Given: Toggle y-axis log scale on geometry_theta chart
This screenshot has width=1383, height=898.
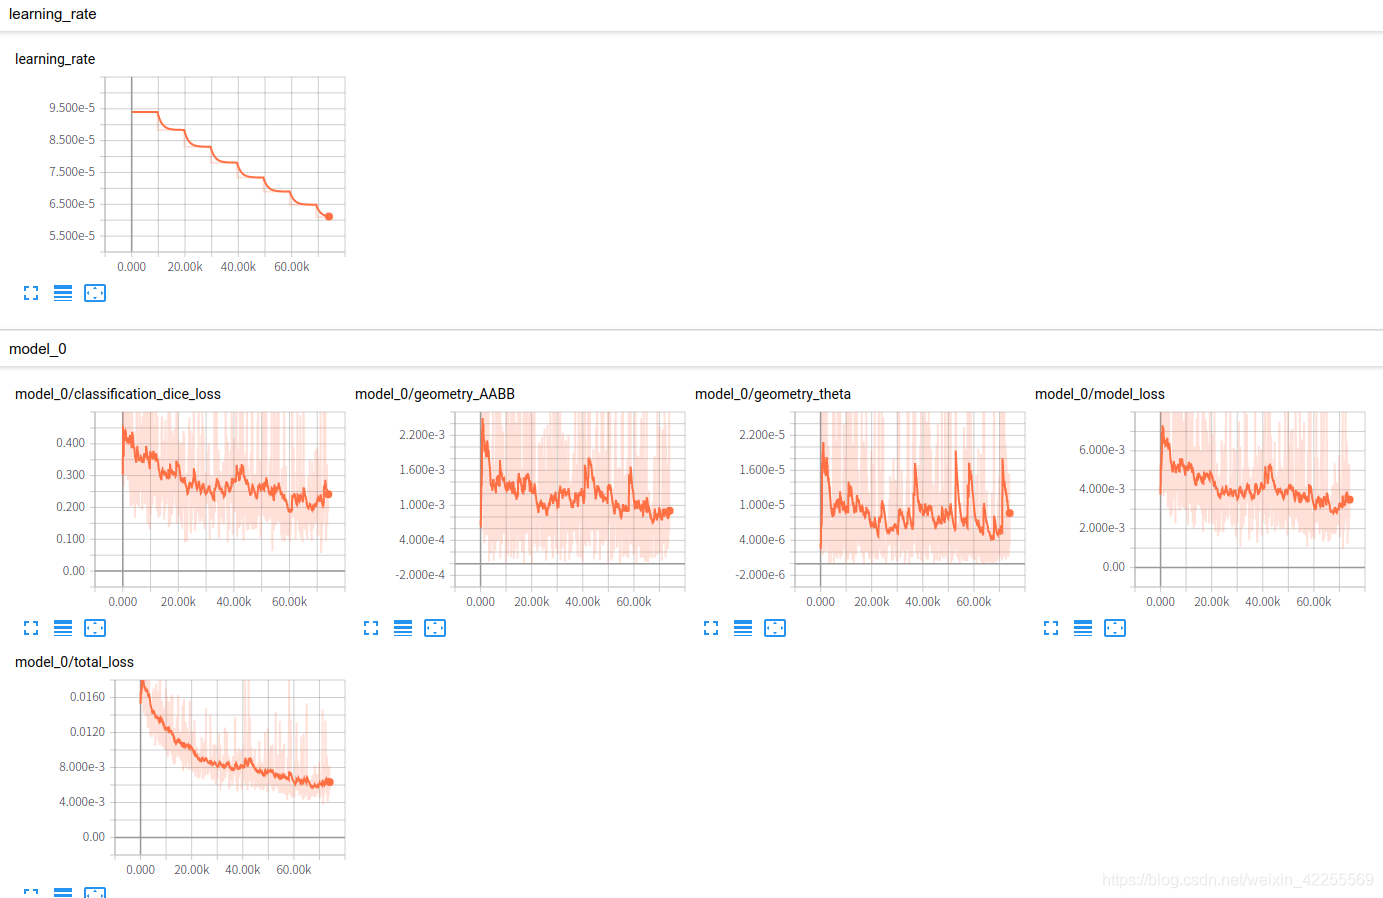Looking at the screenshot, I should tap(743, 628).
